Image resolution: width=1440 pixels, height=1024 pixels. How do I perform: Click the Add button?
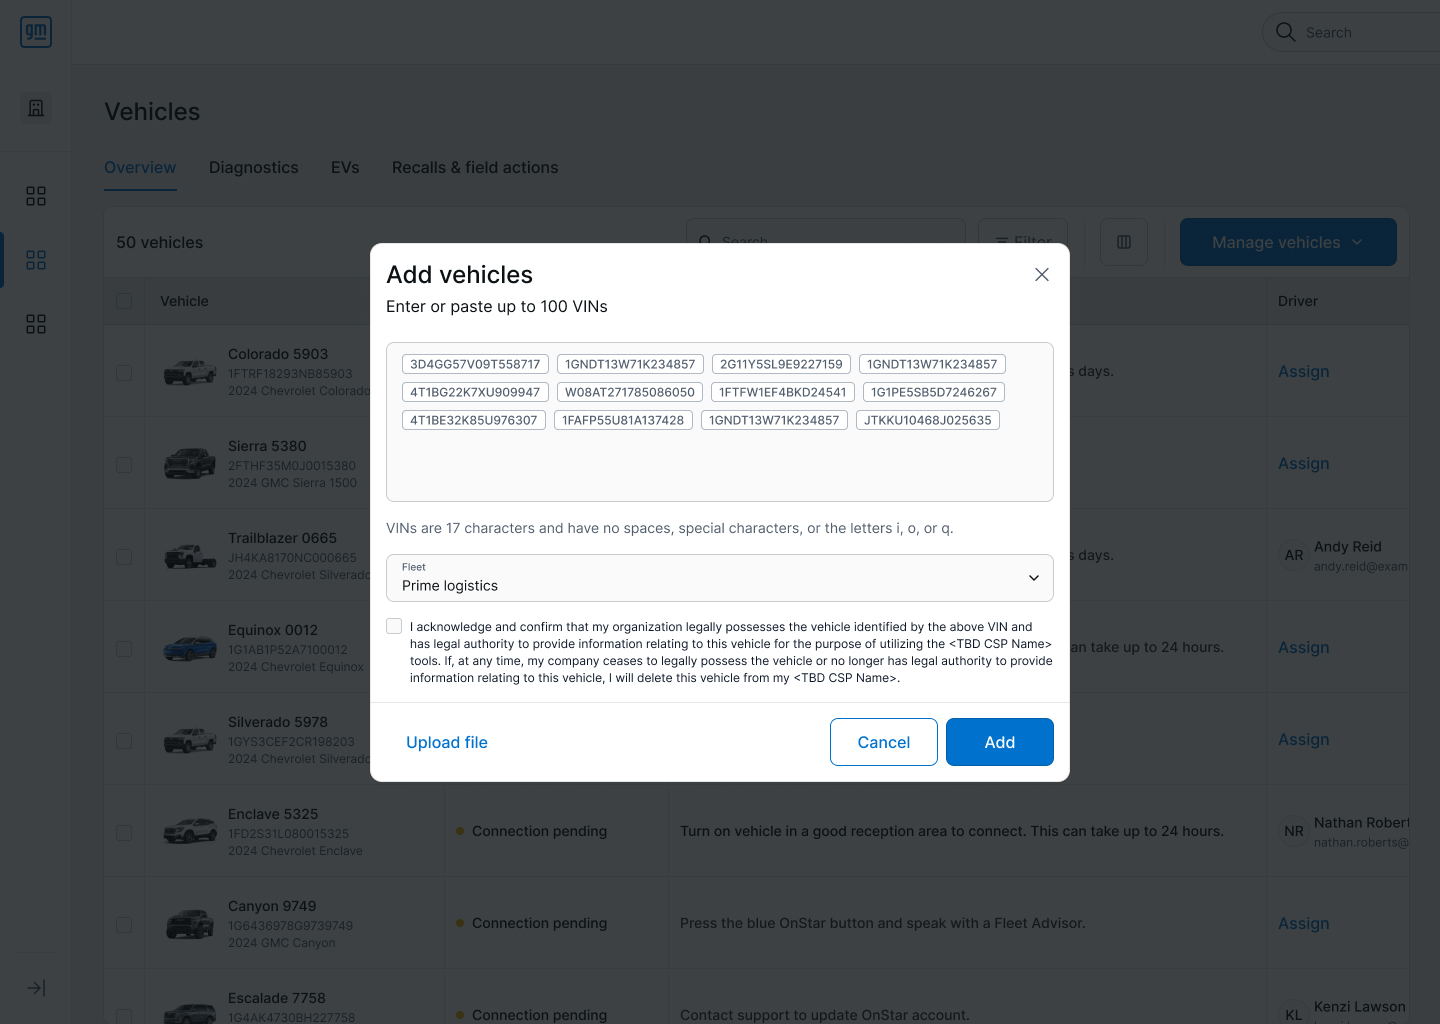point(1000,742)
